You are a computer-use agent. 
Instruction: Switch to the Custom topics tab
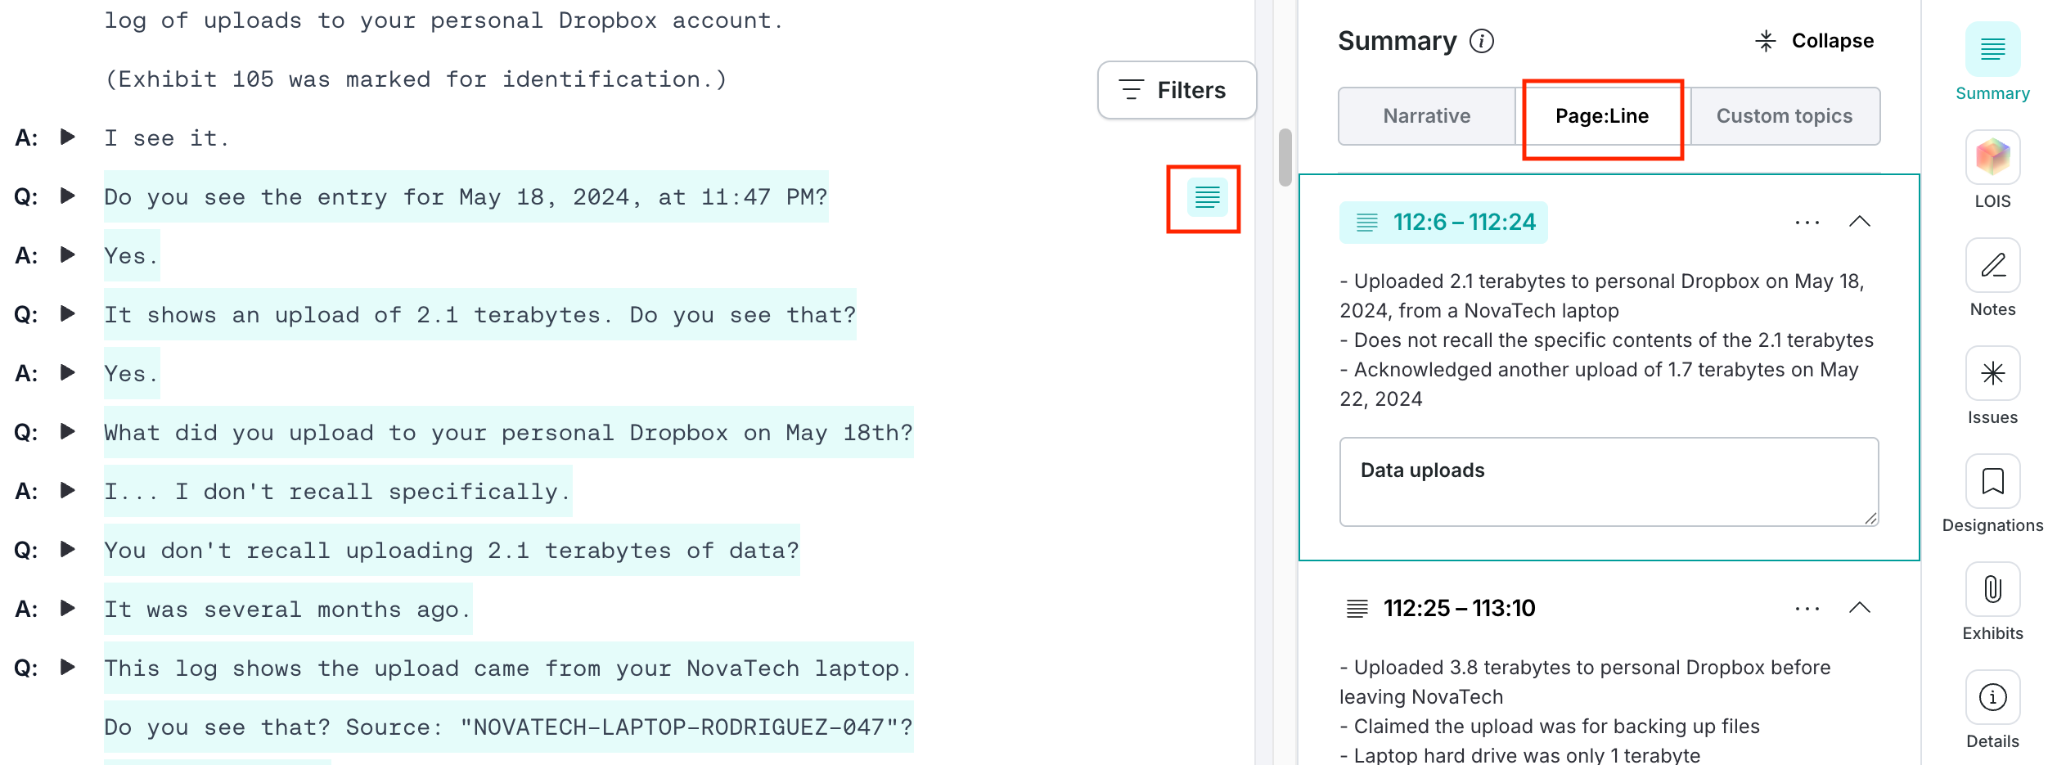(x=1784, y=116)
